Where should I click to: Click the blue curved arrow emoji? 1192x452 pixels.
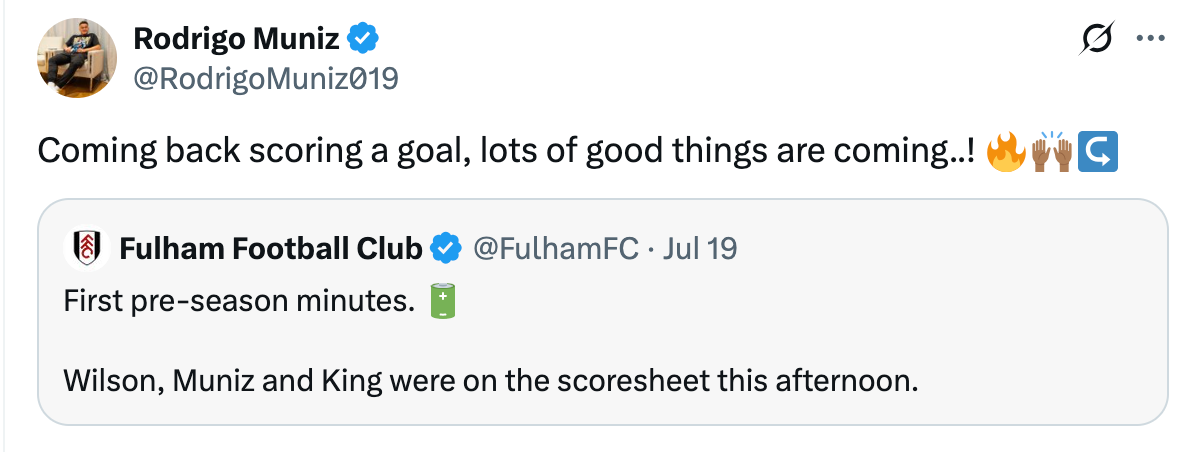click(1098, 152)
